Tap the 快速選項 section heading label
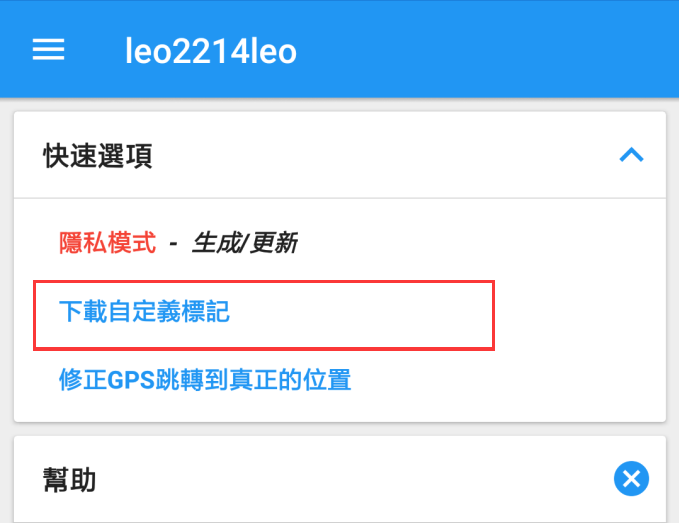The height and width of the screenshot is (523, 679). pyautogui.click(x=98, y=156)
